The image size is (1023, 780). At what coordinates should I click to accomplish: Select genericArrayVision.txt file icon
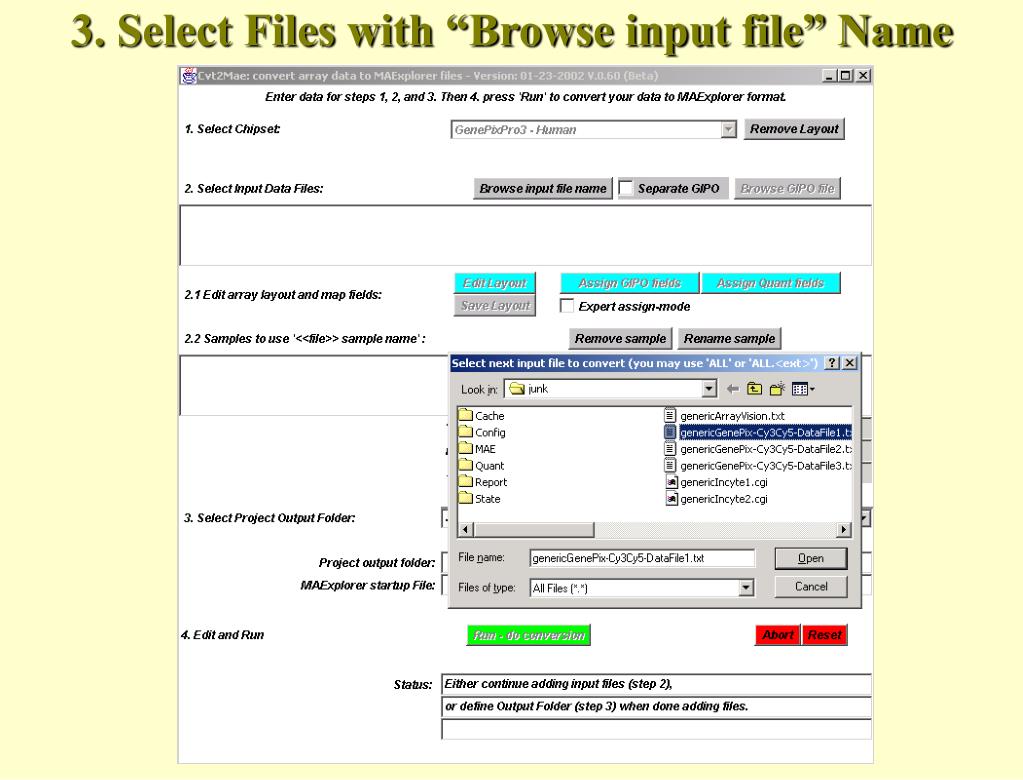click(670, 415)
